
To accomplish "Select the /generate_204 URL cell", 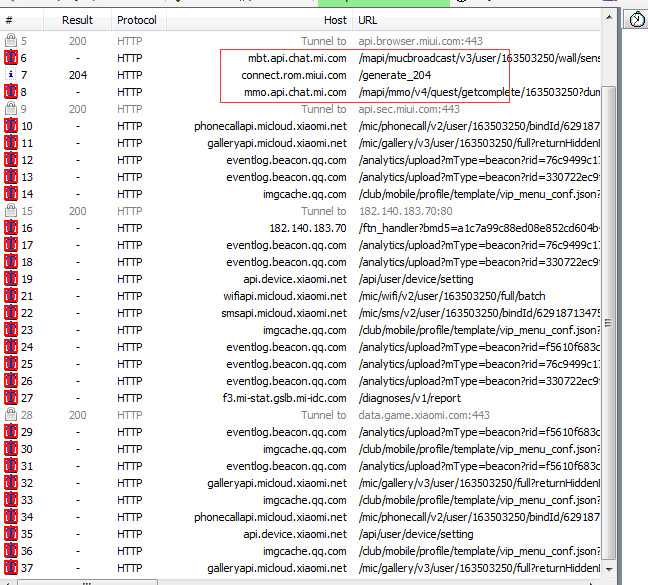I will [x=395, y=75].
